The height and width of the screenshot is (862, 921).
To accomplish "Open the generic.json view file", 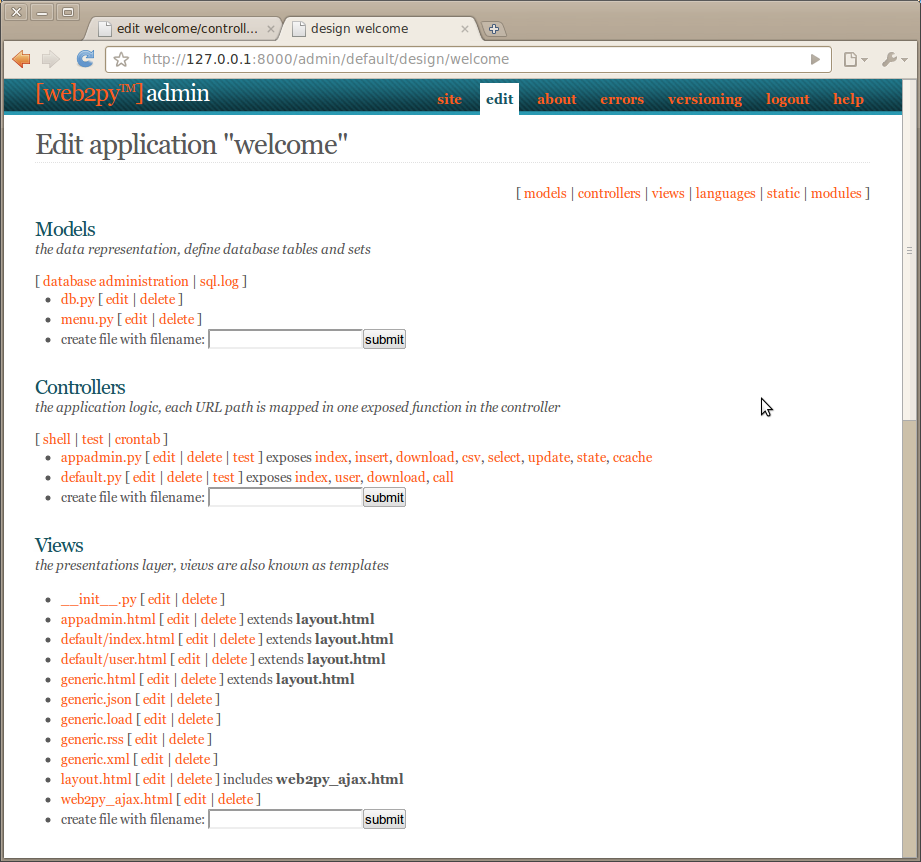I will (x=96, y=699).
